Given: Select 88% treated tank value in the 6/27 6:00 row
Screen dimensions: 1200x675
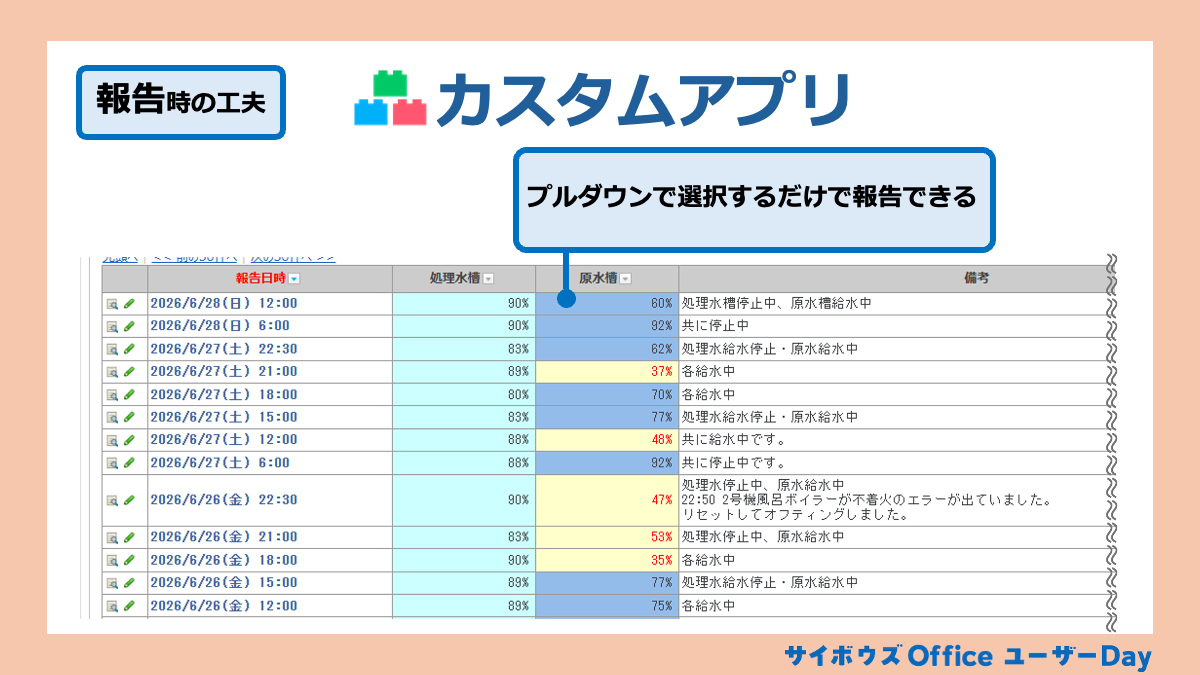Looking at the screenshot, I should [518, 463].
